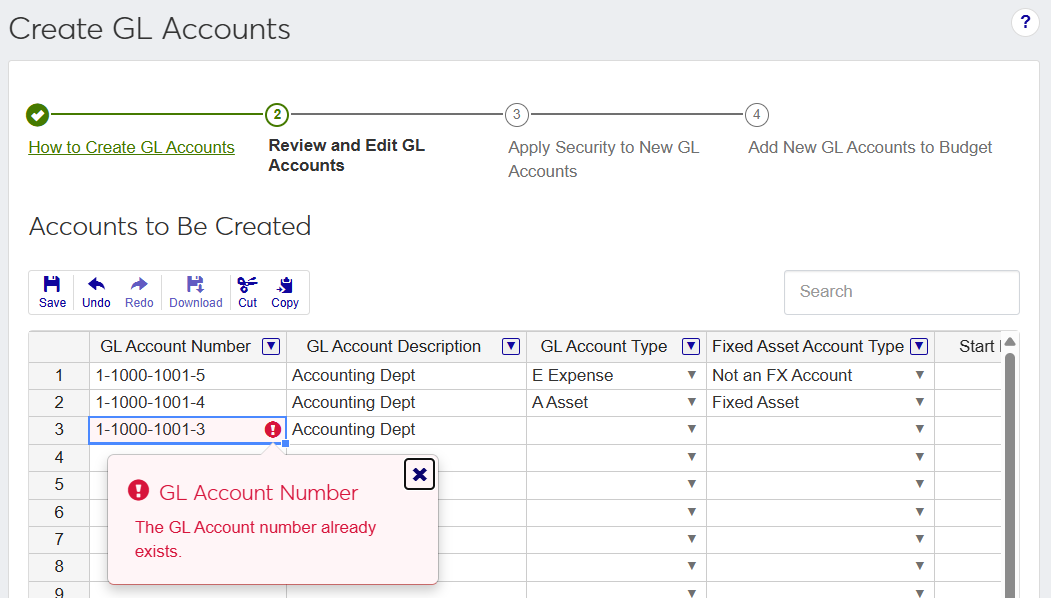Open the help question mark icon

[x=1025, y=23]
